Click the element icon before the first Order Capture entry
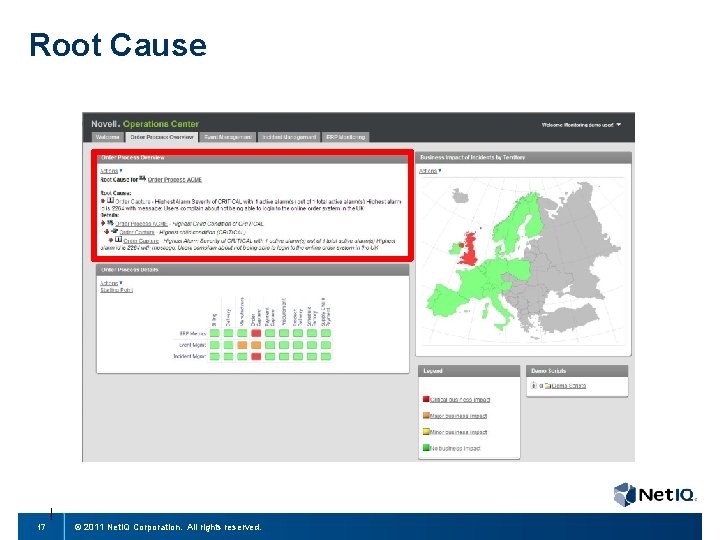The height and width of the screenshot is (540, 720). pos(110,201)
